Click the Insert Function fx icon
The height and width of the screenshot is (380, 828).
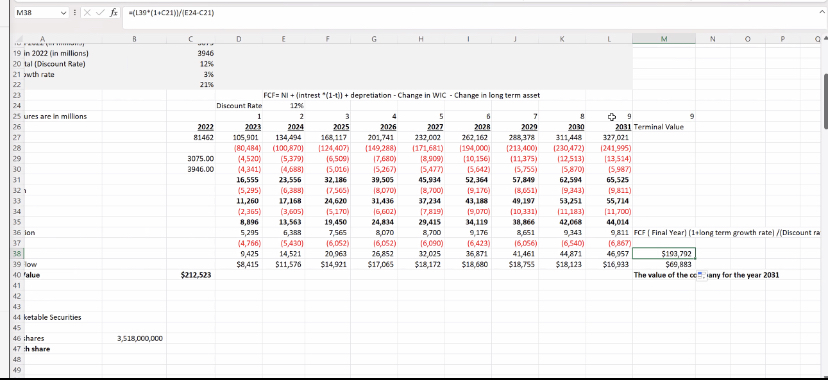(x=114, y=13)
